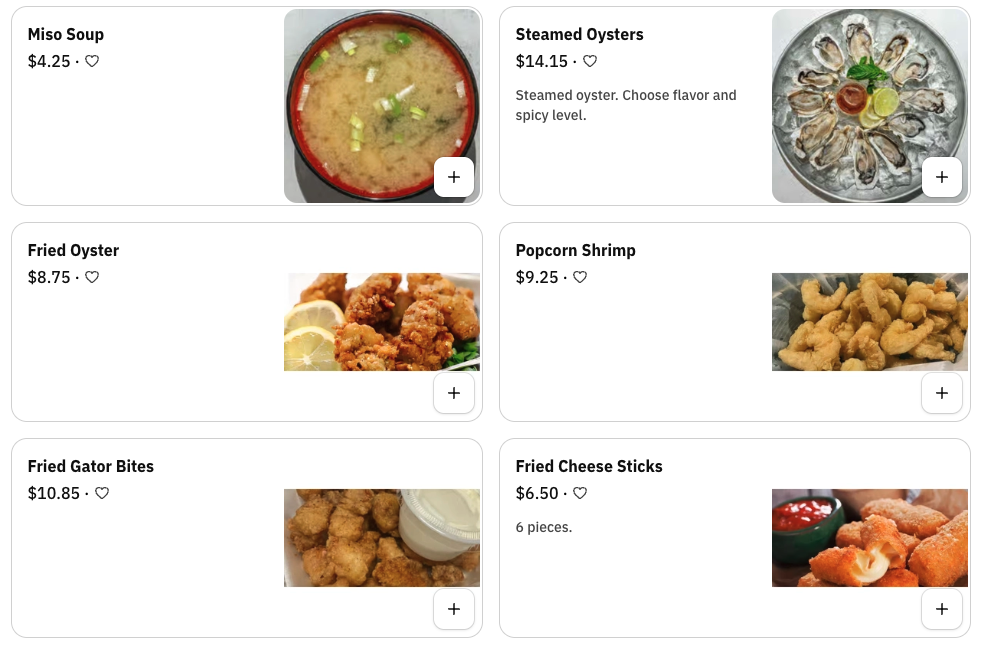Image resolution: width=1008 pixels, height=653 pixels.
Task: Like the Fried Oyster item
Action: [92, 277]
